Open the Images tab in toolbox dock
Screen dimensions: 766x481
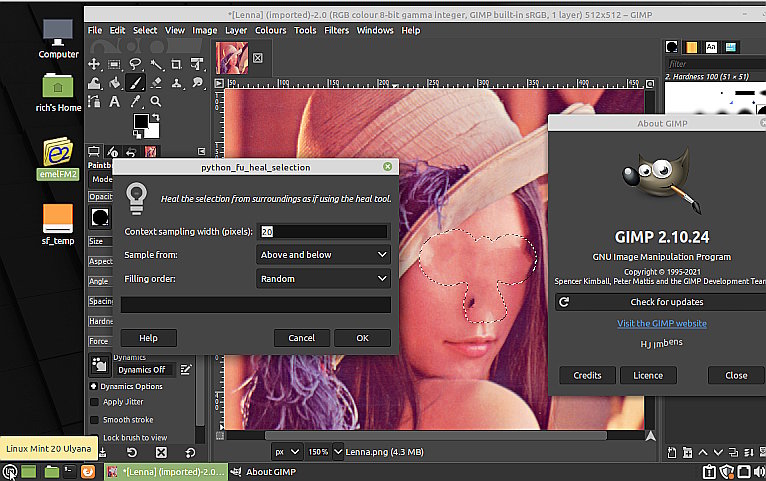[150, 151]
